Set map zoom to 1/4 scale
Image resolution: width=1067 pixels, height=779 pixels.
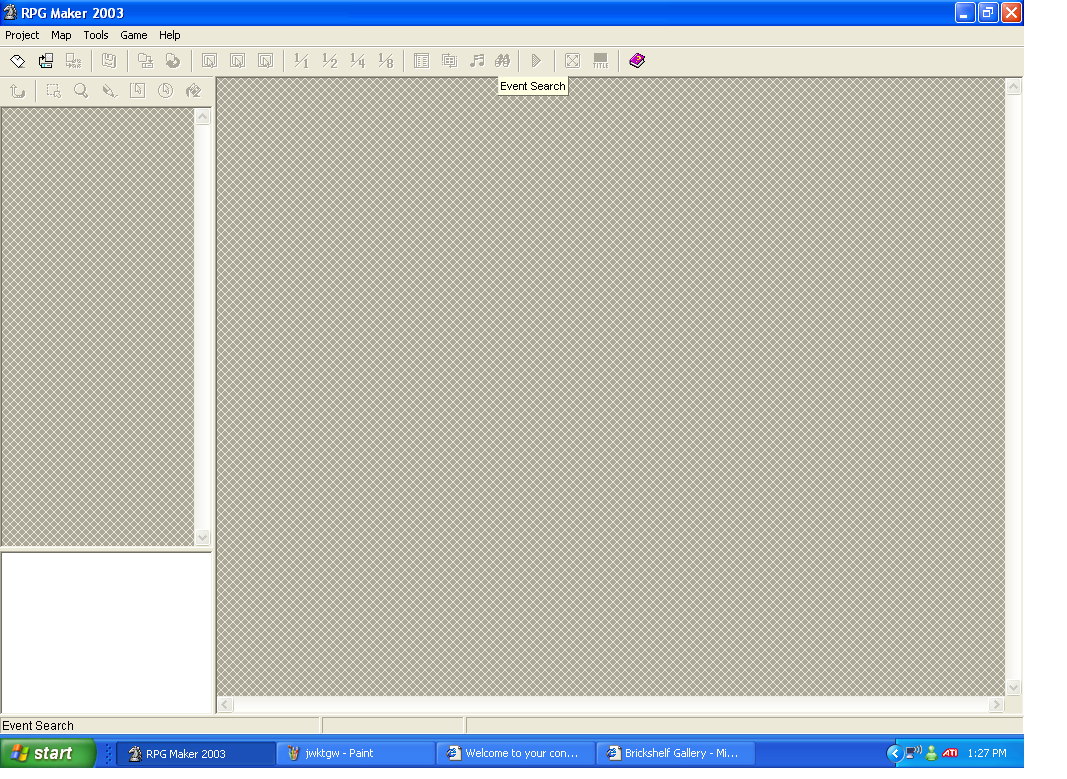(x=357, y=61)
